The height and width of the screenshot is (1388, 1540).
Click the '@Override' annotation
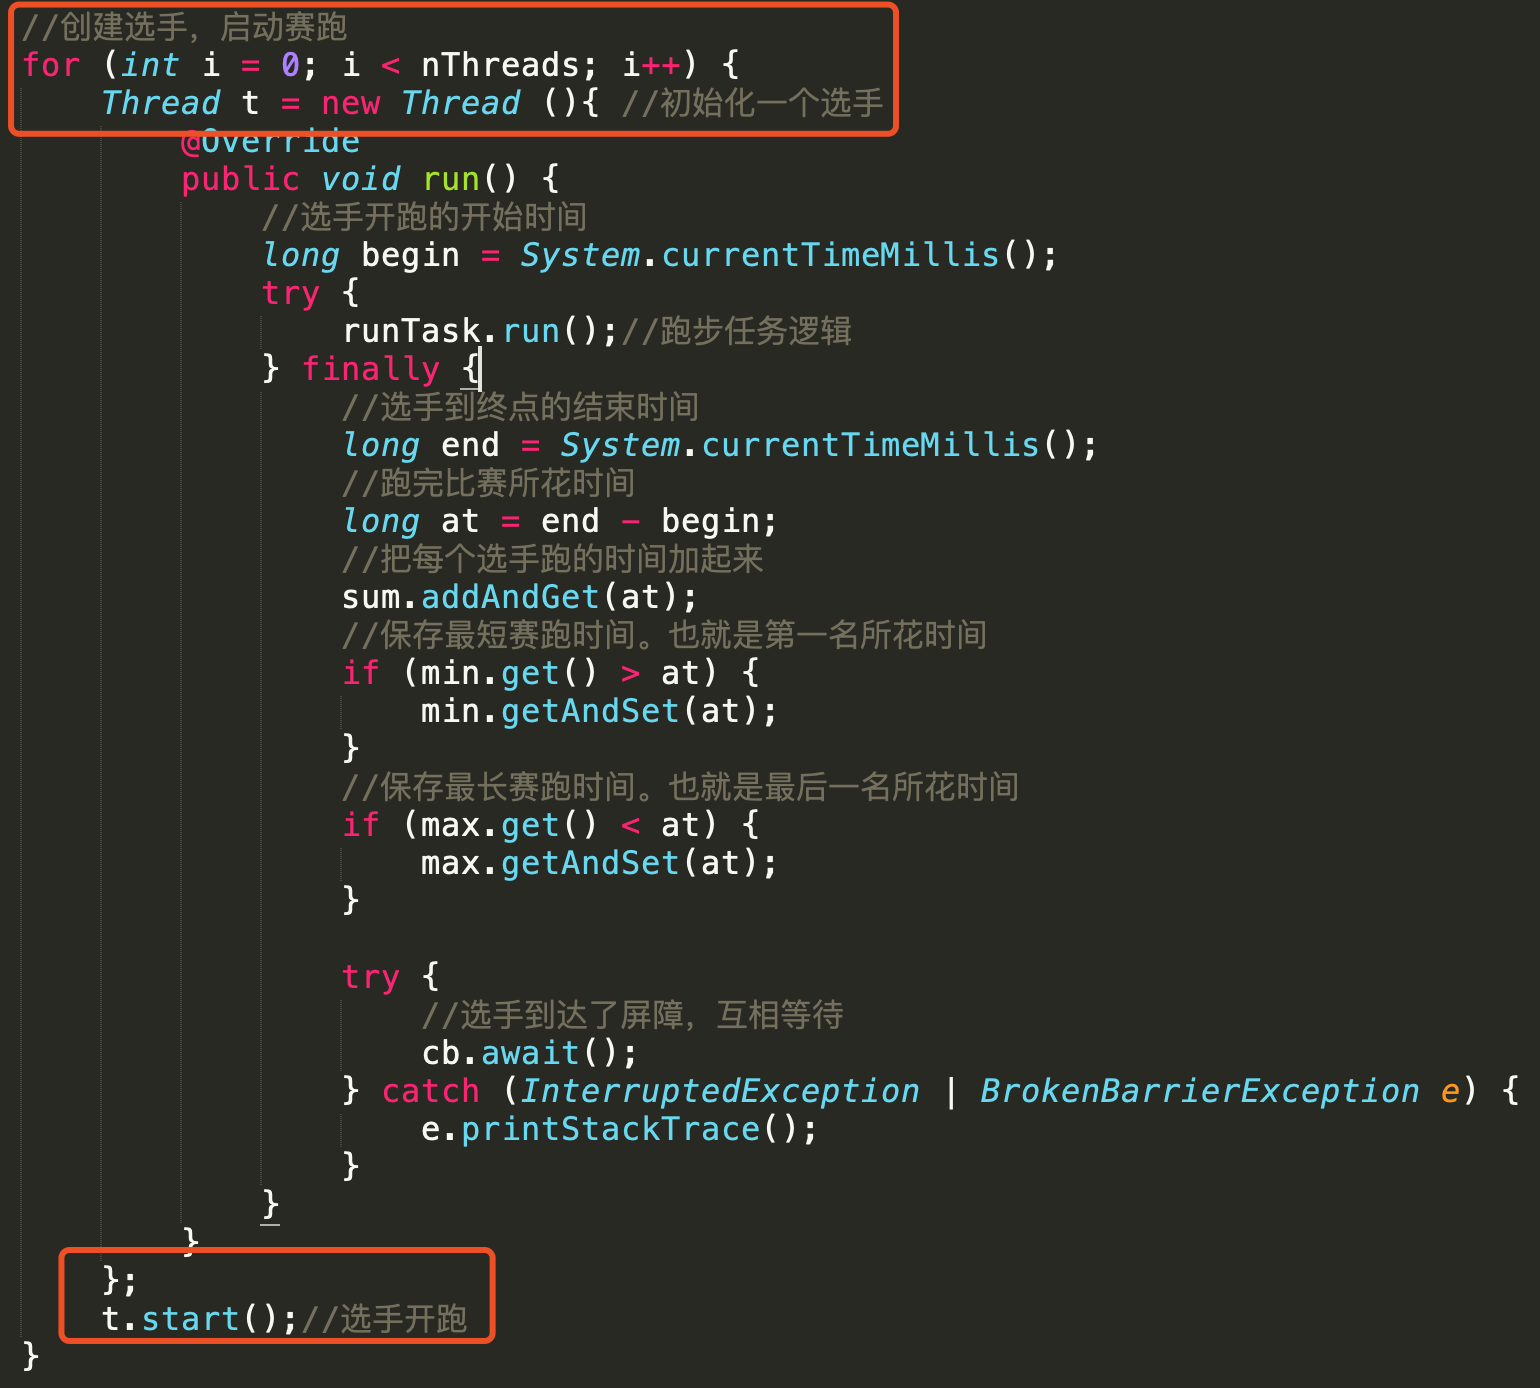270,141
